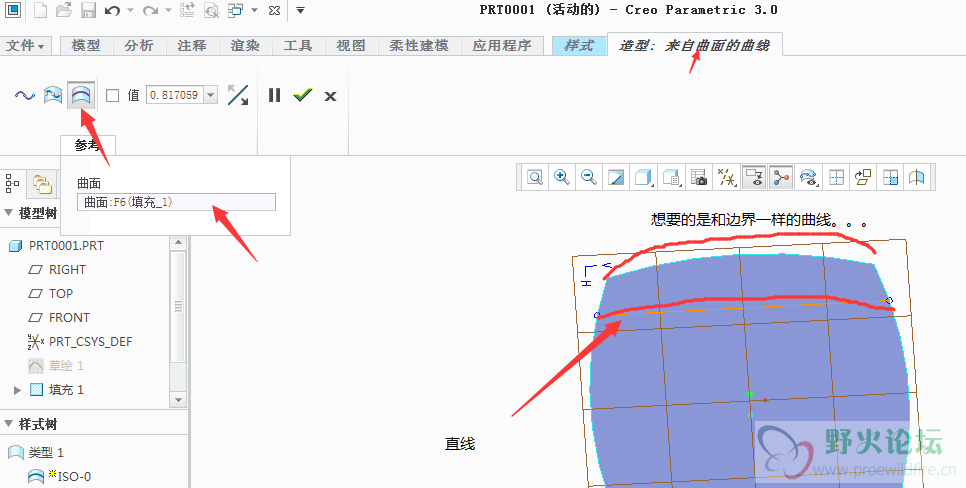This screenshot has width=966, height=488.
Task: Click the Zoom In magnifier icon
Action: tap(561, 178)
